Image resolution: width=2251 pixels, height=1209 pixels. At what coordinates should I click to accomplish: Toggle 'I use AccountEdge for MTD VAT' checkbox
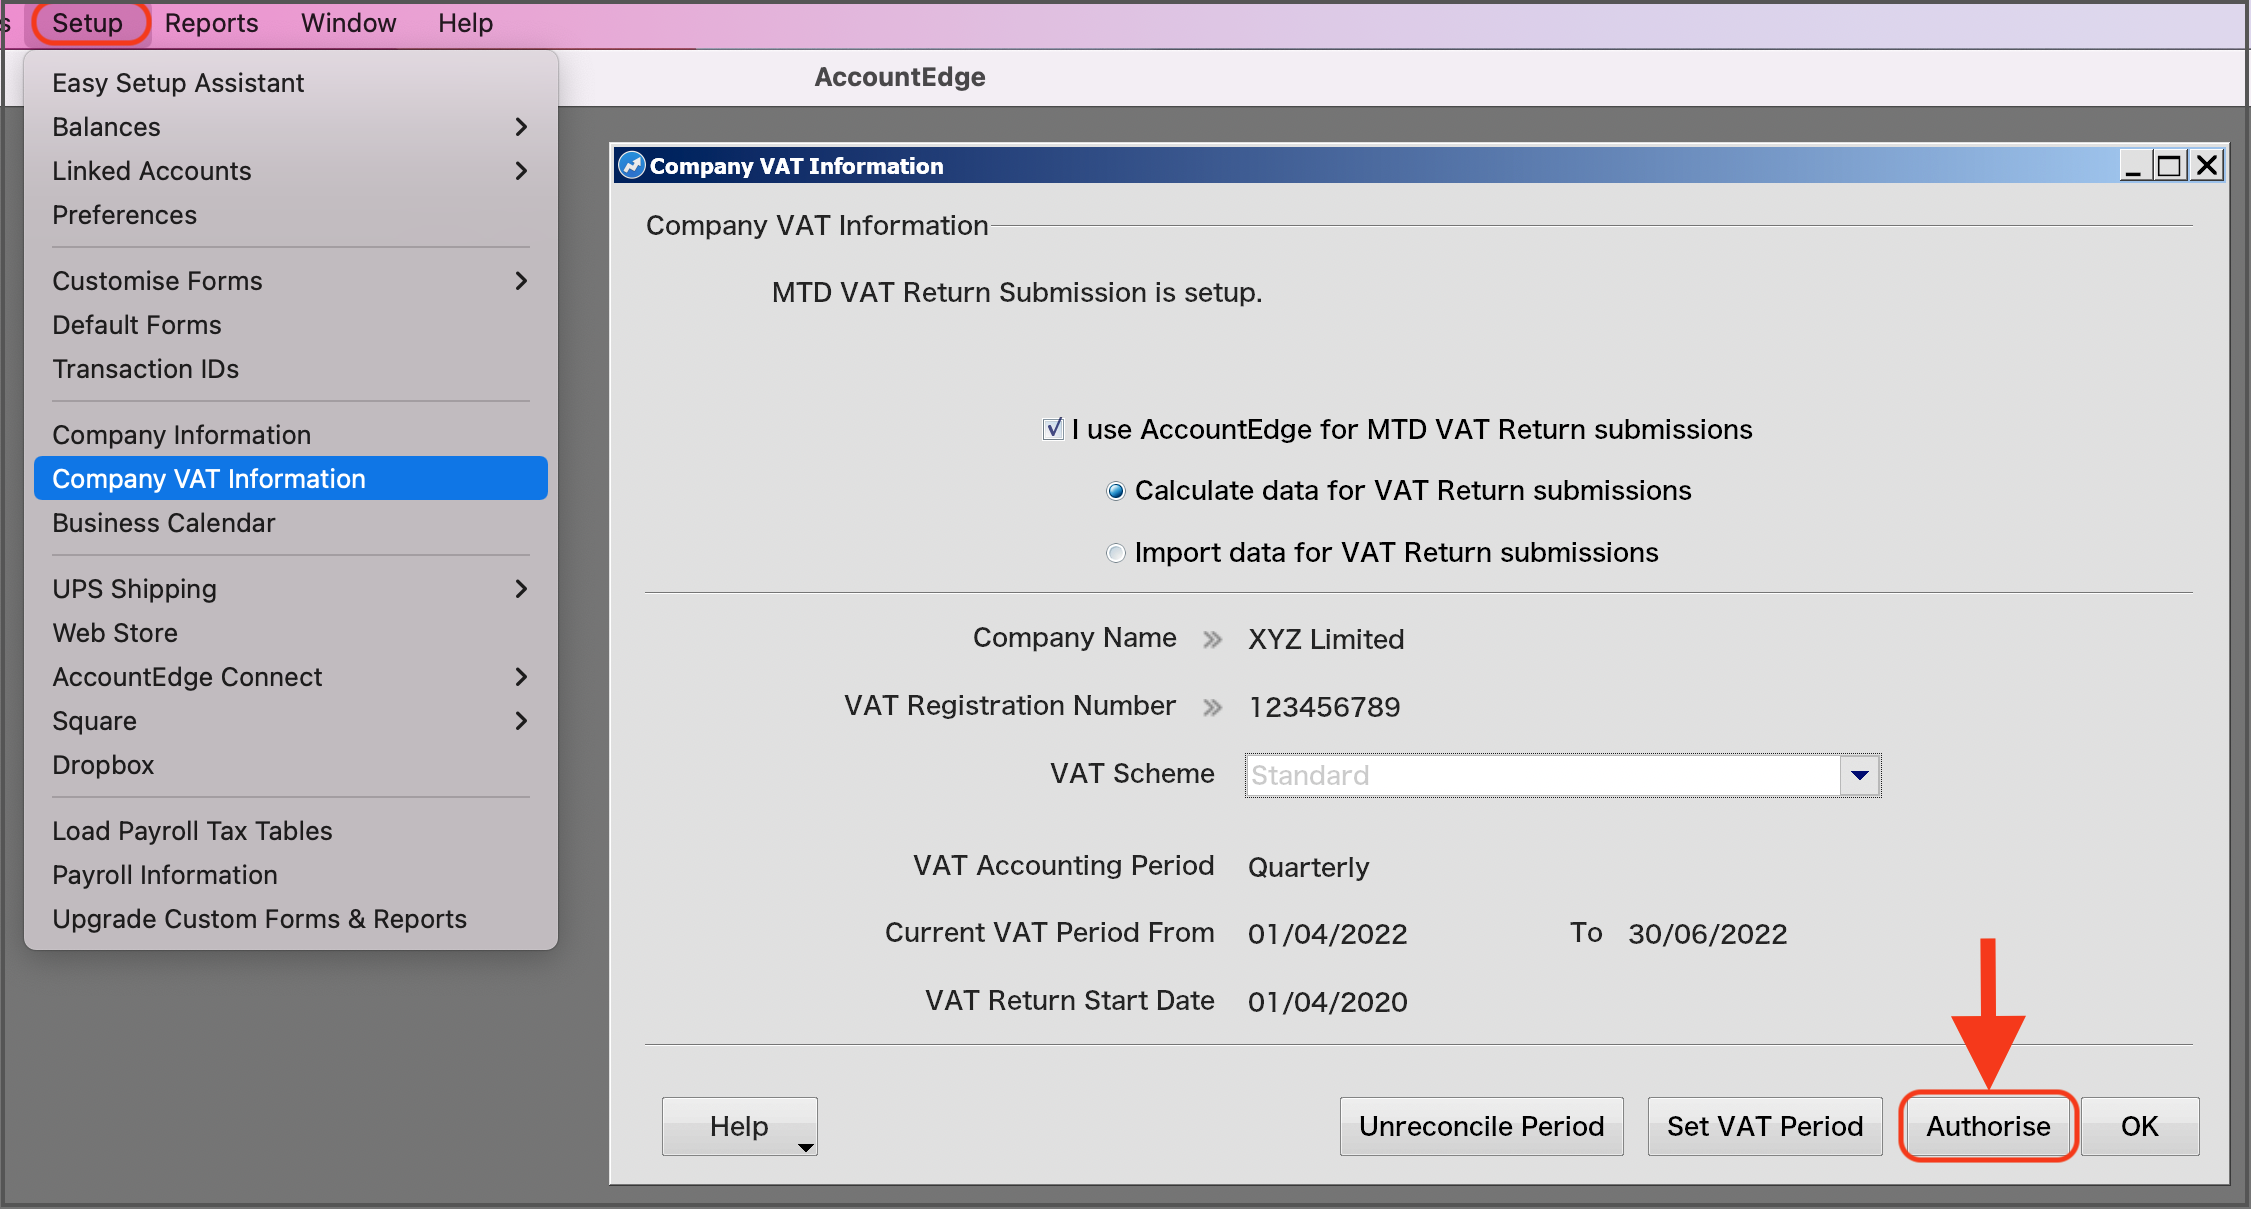pos(1052,429)
